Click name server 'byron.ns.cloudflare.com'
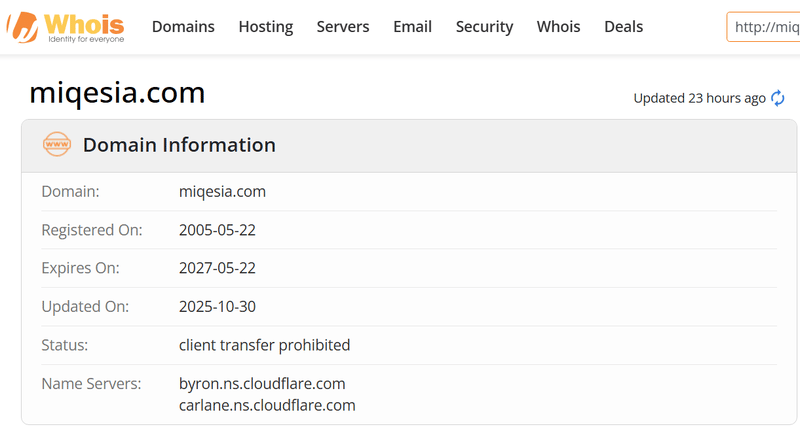 pyautogui.click(x=262, y=384)
